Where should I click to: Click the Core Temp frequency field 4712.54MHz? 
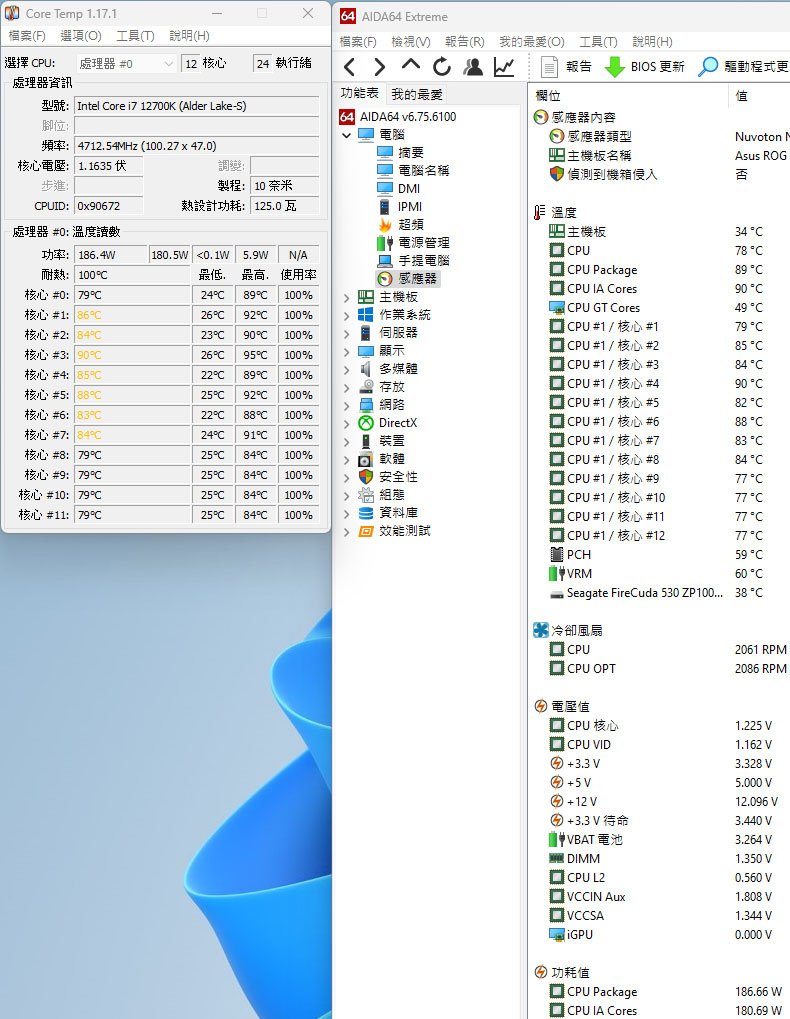coord(197,146)
